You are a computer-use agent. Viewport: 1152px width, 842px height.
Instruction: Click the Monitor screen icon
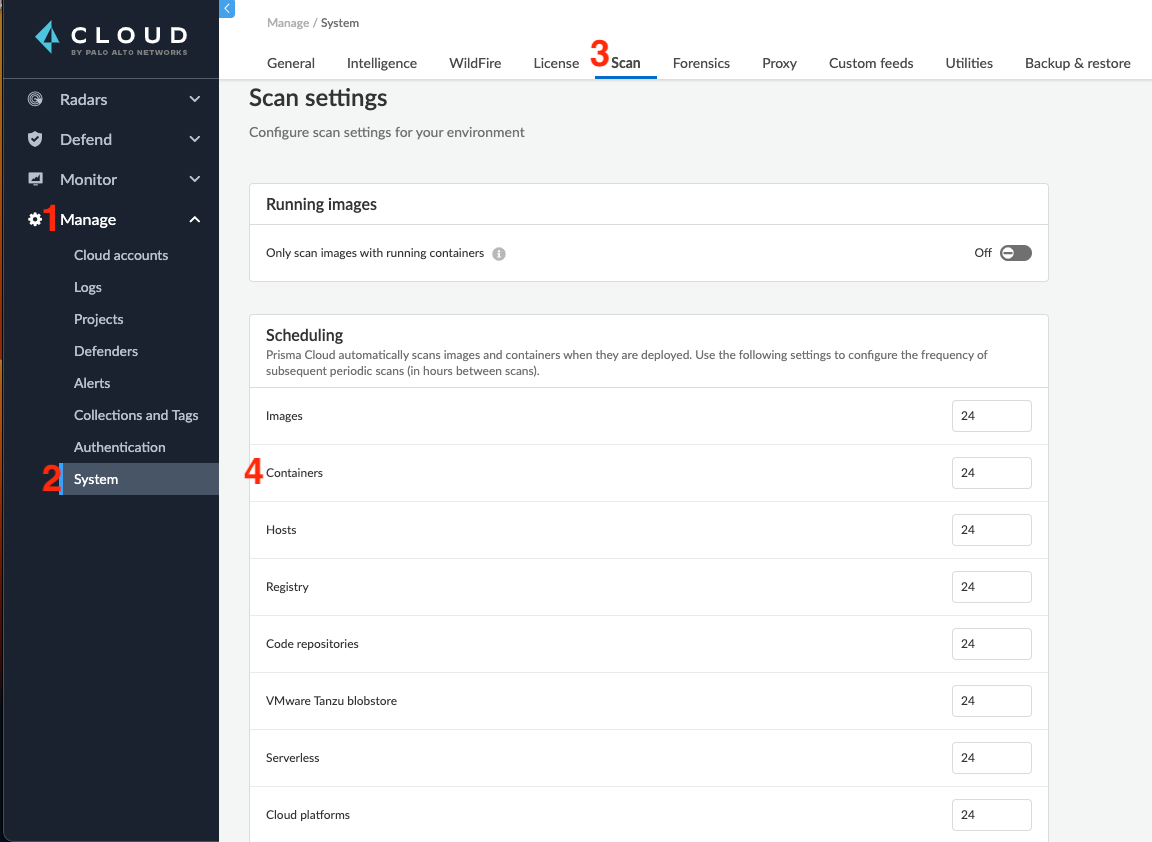36,179
